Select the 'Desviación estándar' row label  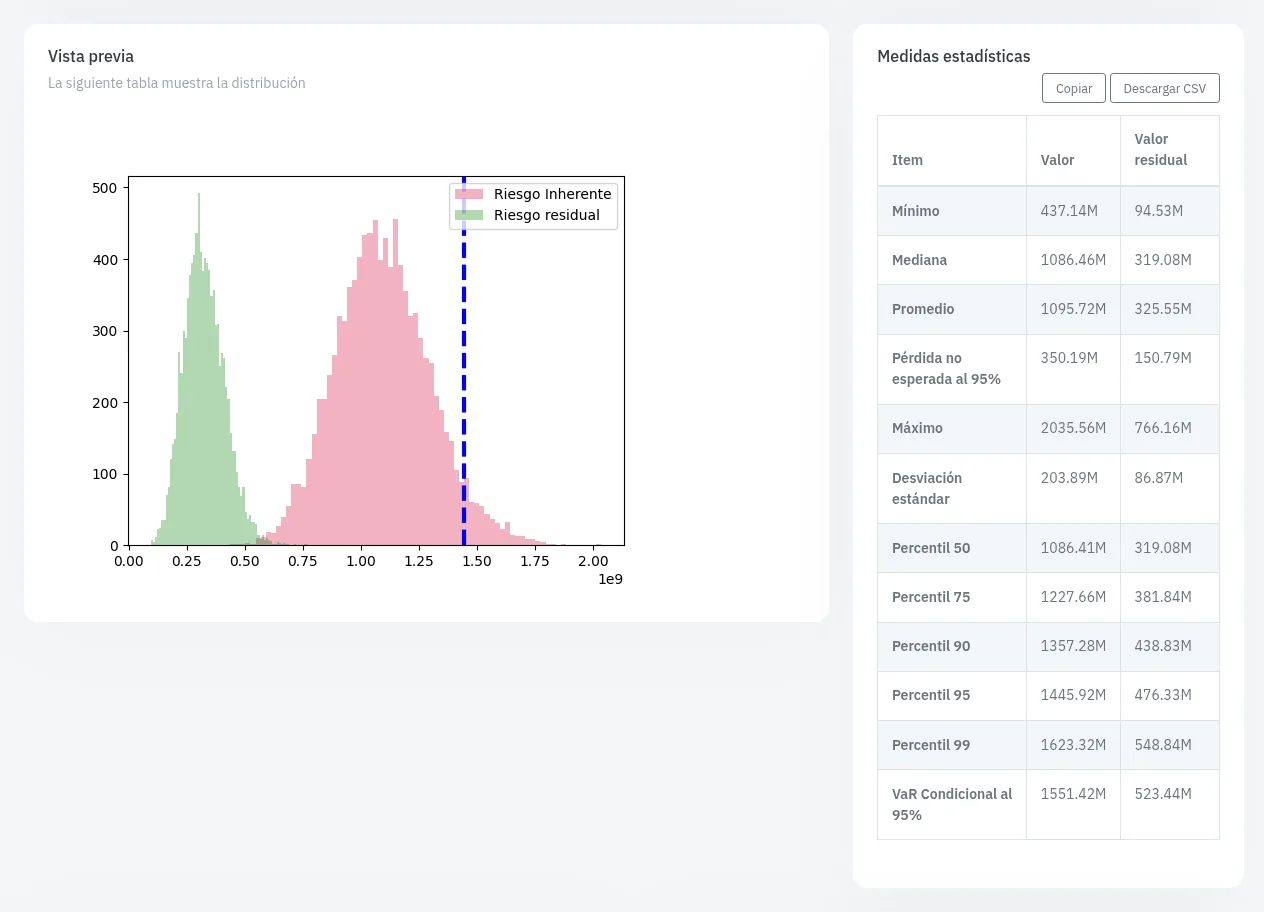pos(927,489)
